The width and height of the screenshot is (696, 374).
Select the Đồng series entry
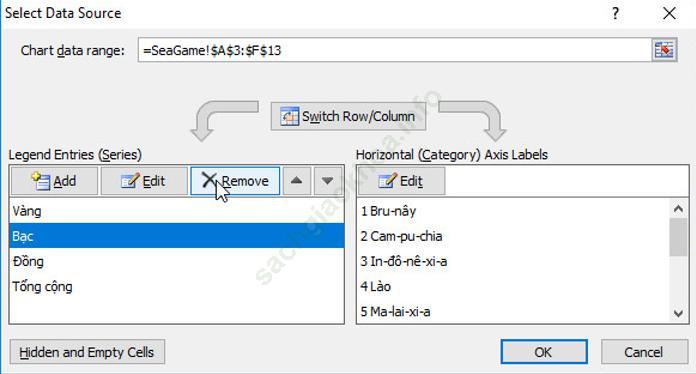click(x=176, y=261)
